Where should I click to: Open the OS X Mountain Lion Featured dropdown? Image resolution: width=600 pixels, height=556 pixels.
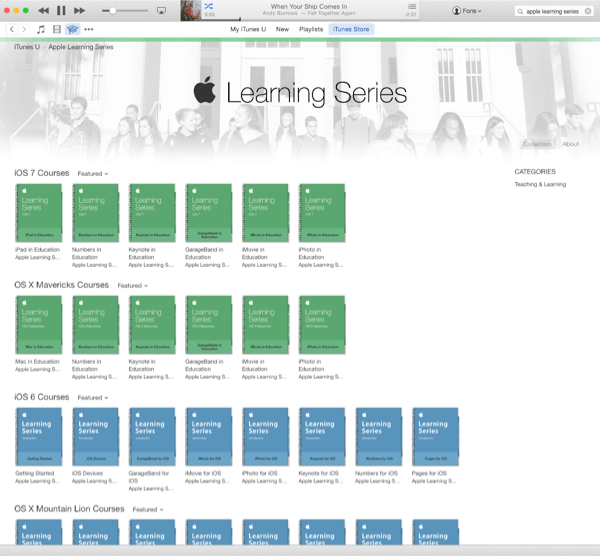148,509
